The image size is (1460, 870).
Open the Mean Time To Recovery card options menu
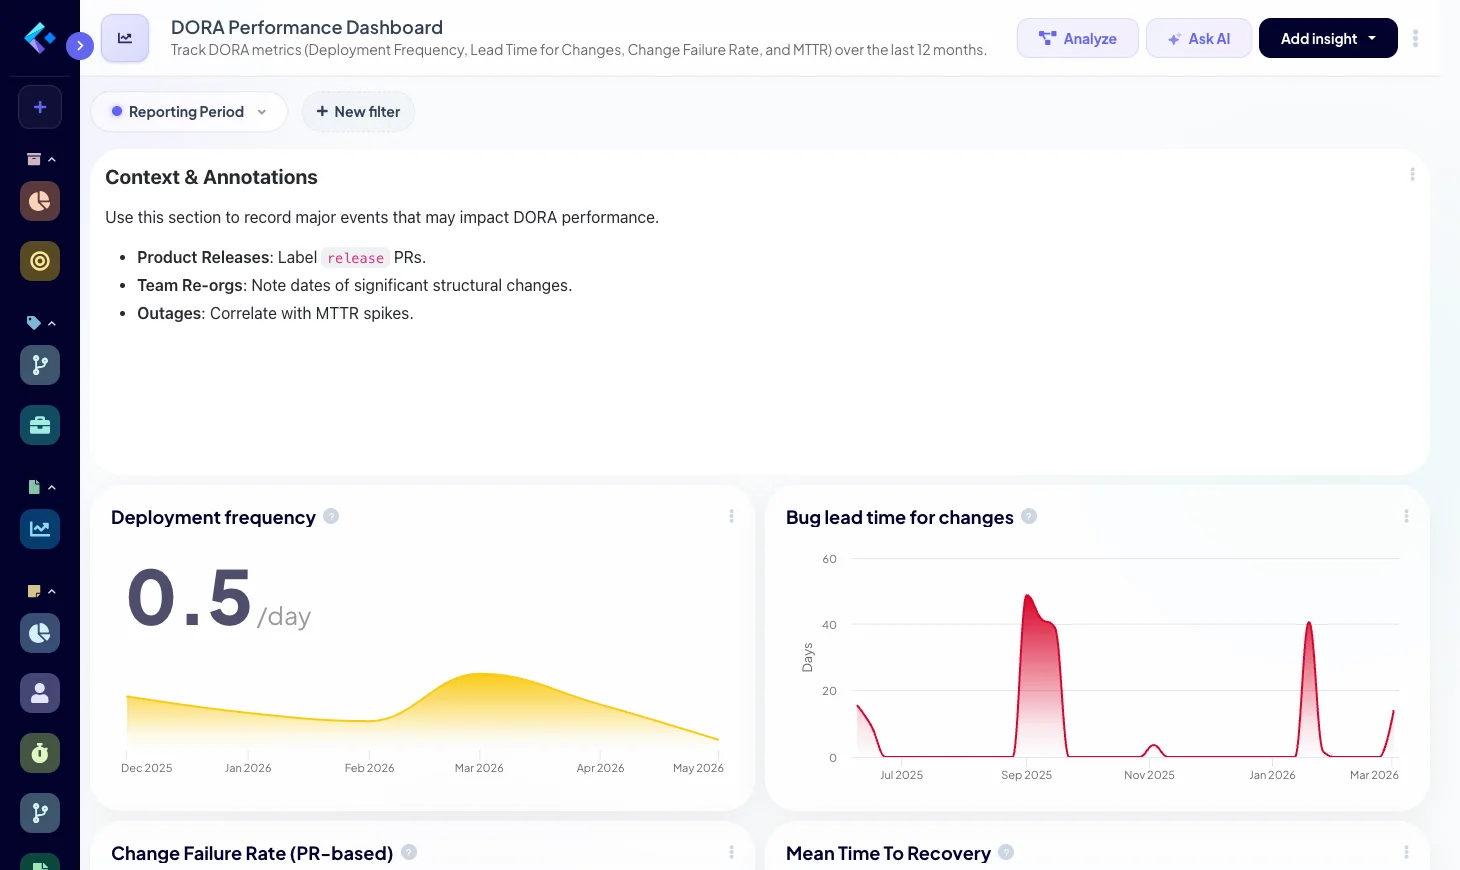pos(1406,852)
